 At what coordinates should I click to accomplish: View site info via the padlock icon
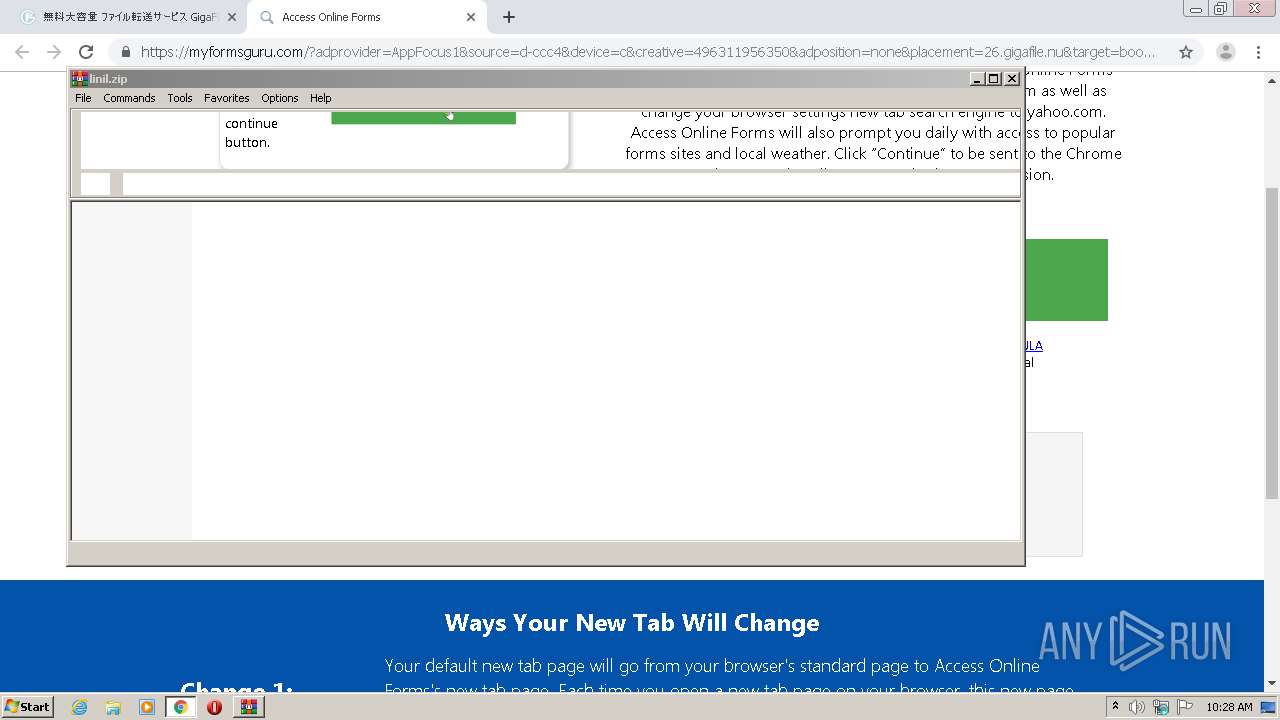(x=125, y=52)
